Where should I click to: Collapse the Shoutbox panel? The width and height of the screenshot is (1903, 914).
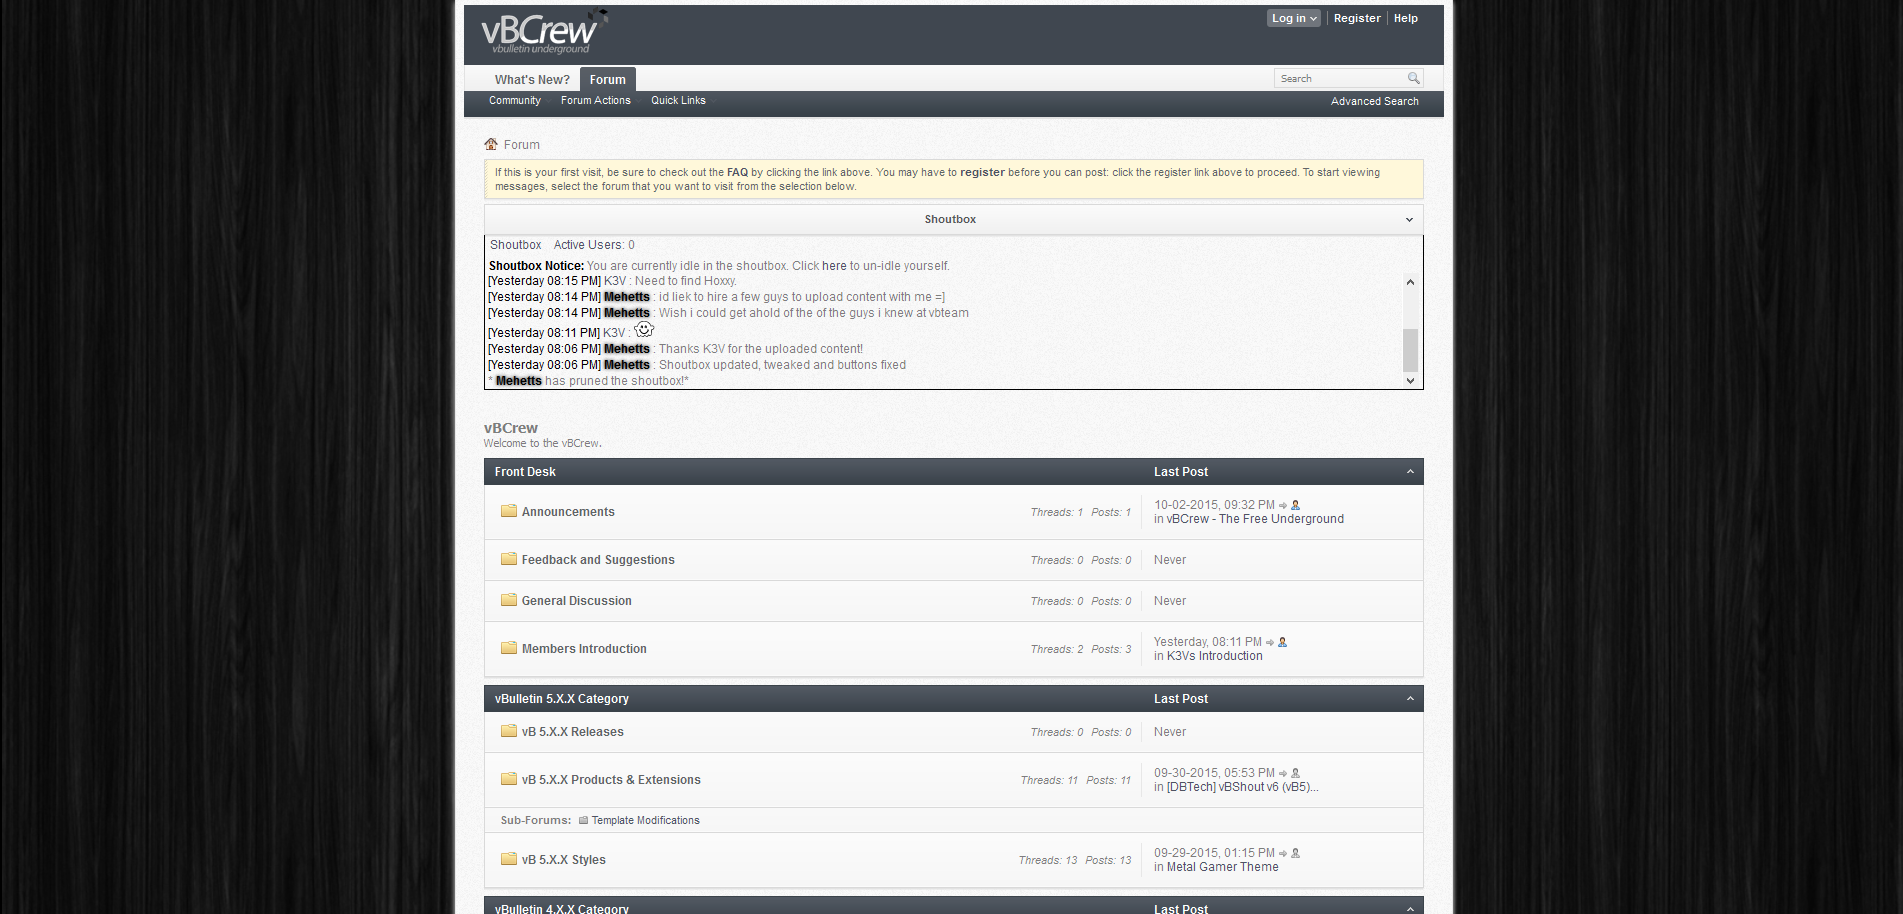pos(1409,220)
